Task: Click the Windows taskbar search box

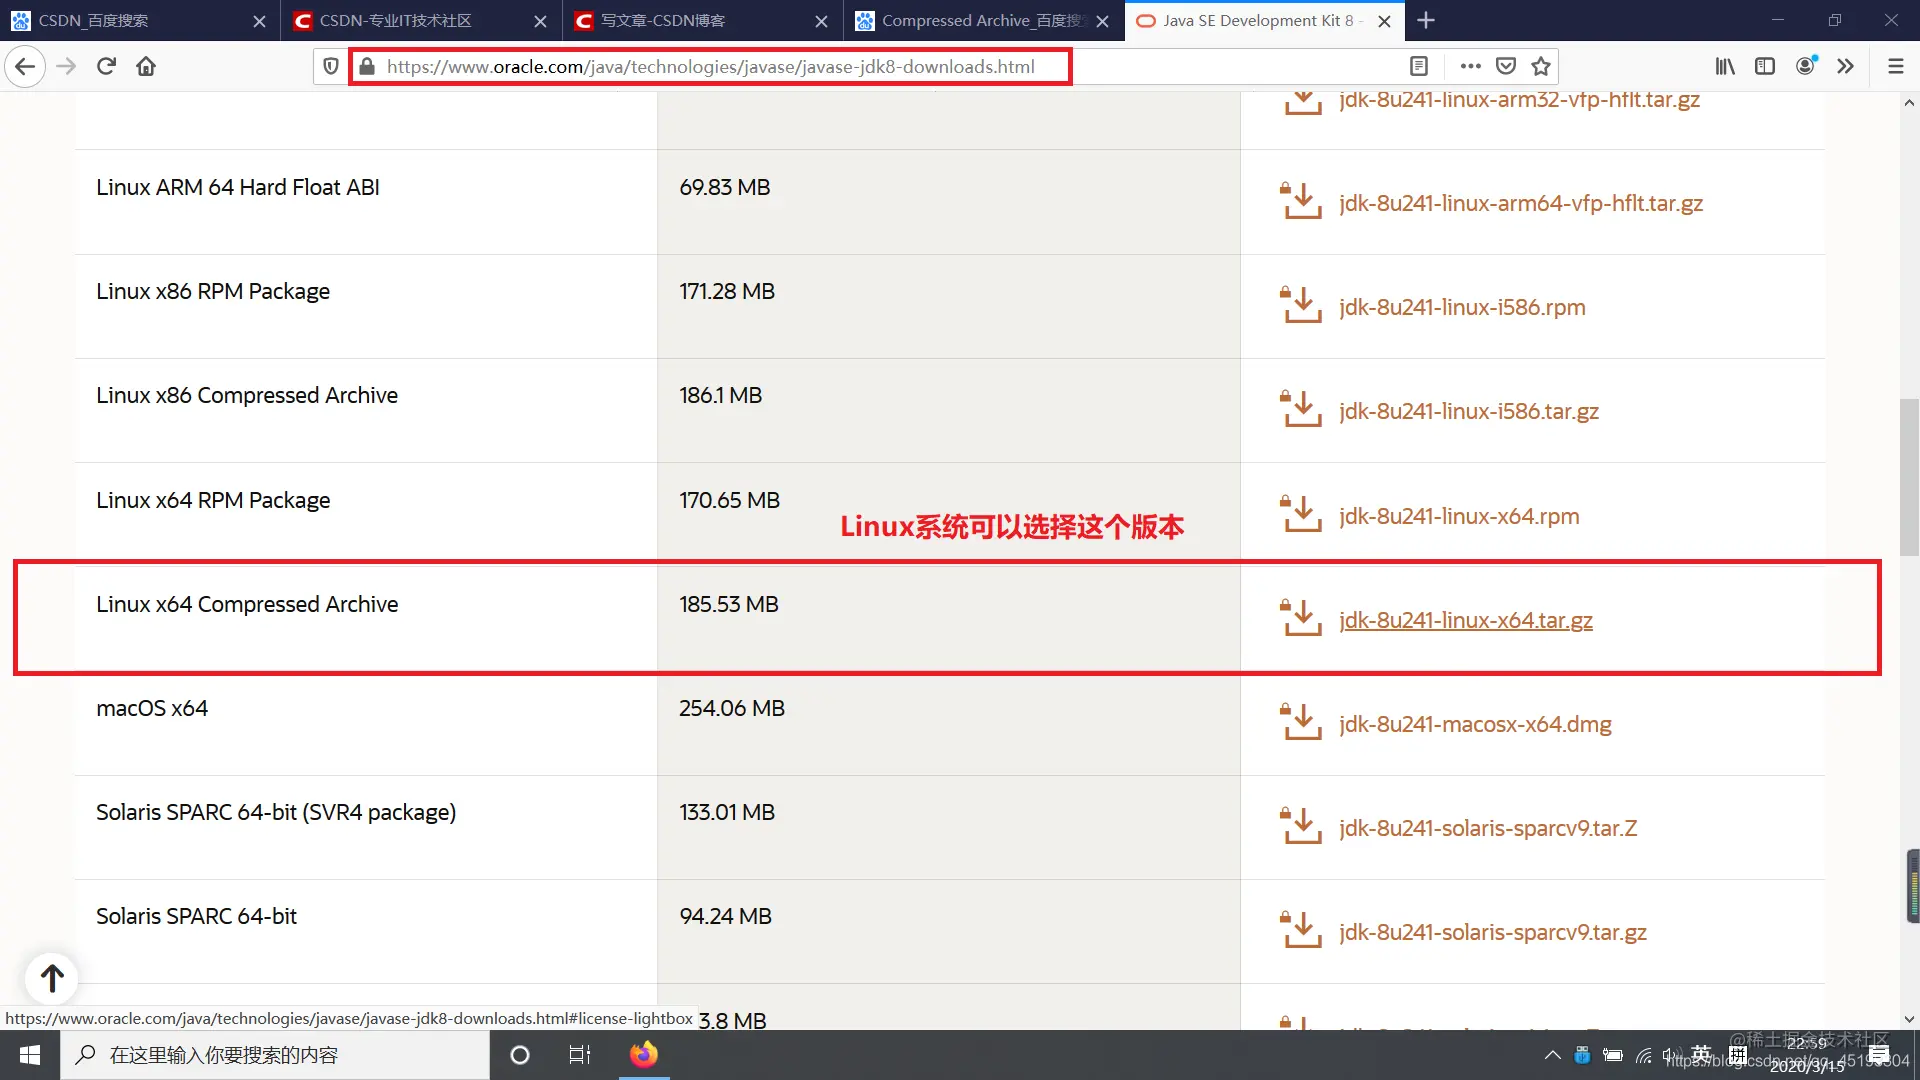Action: click(275, 1055)
